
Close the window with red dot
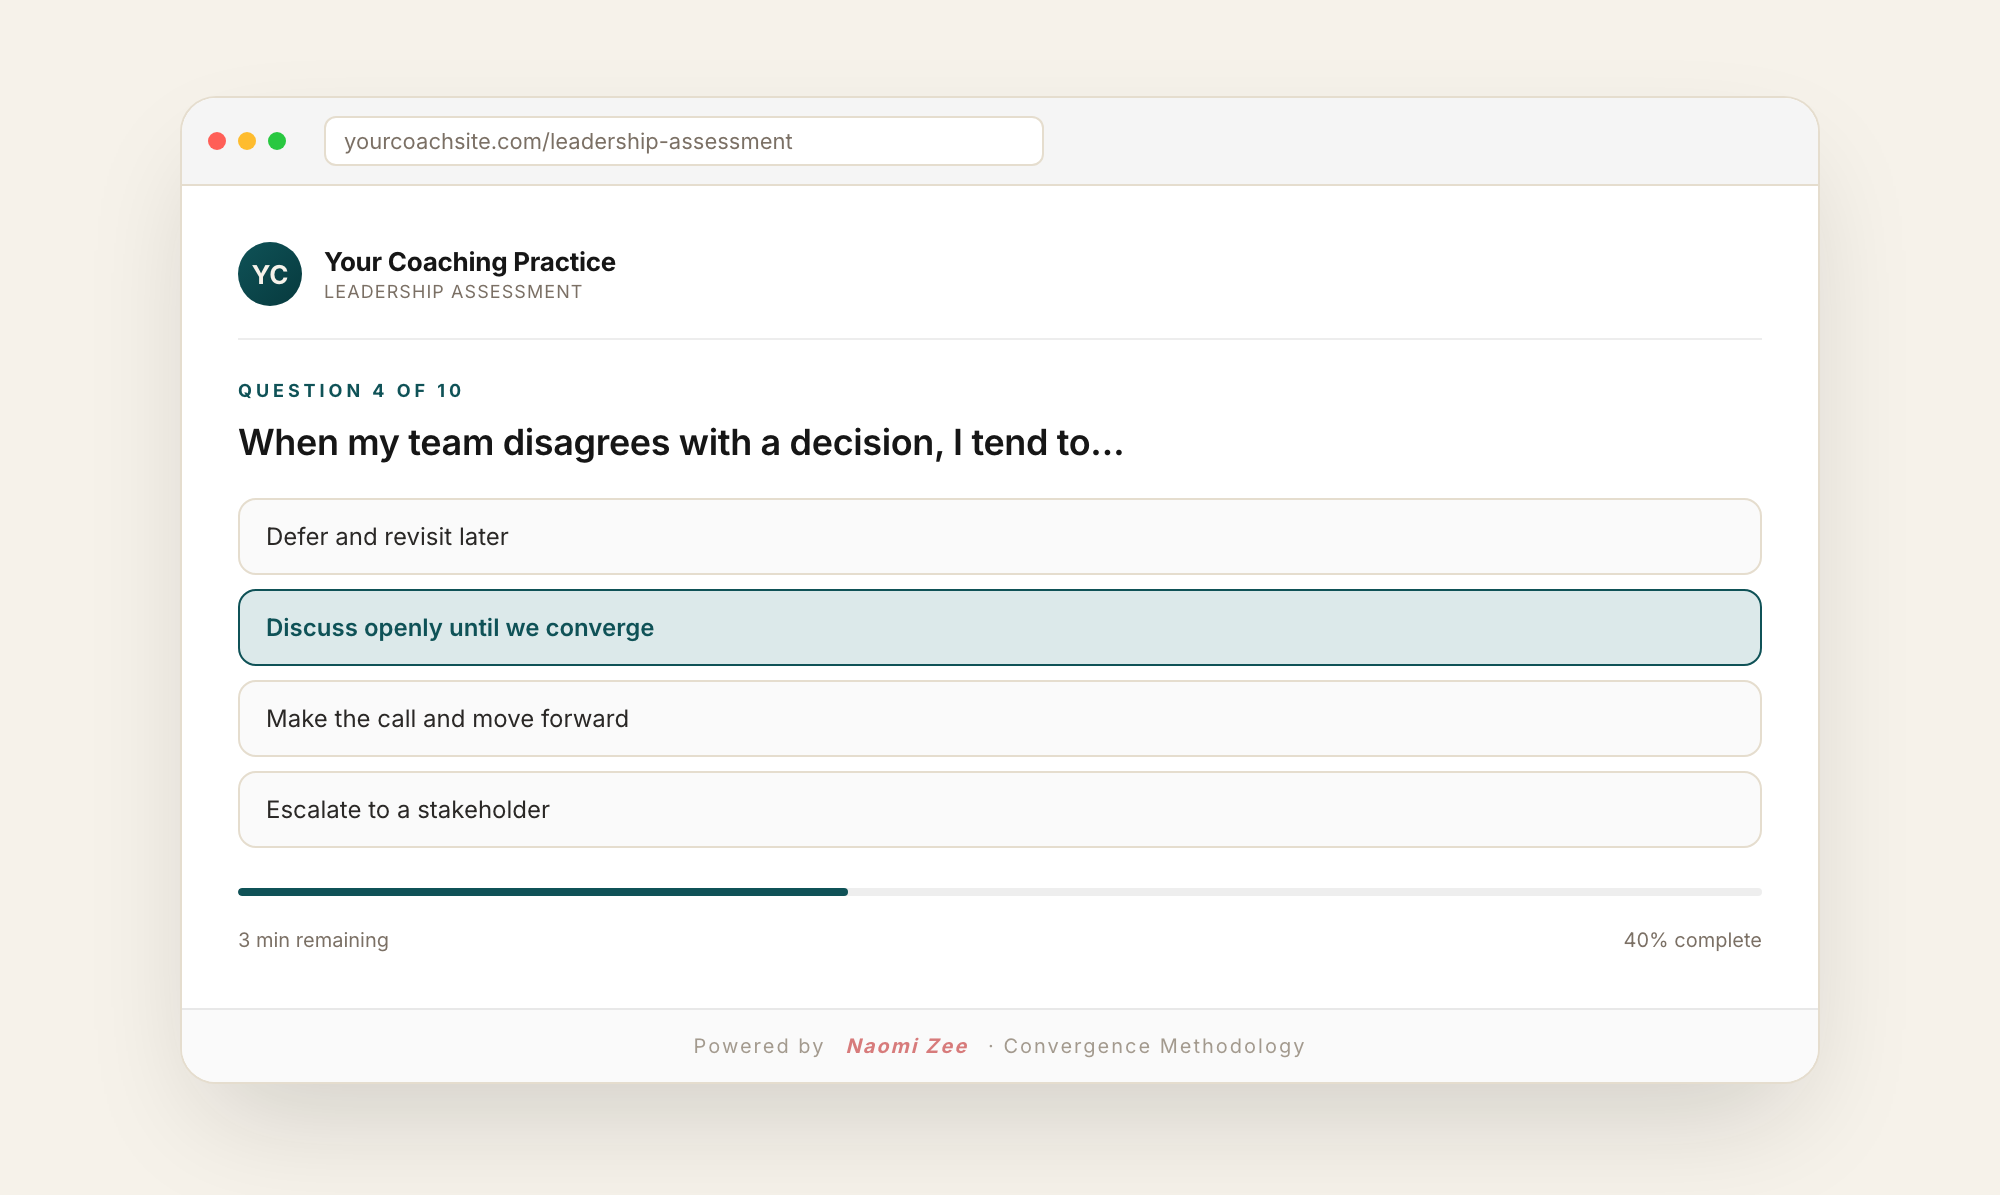click(217, 141)
